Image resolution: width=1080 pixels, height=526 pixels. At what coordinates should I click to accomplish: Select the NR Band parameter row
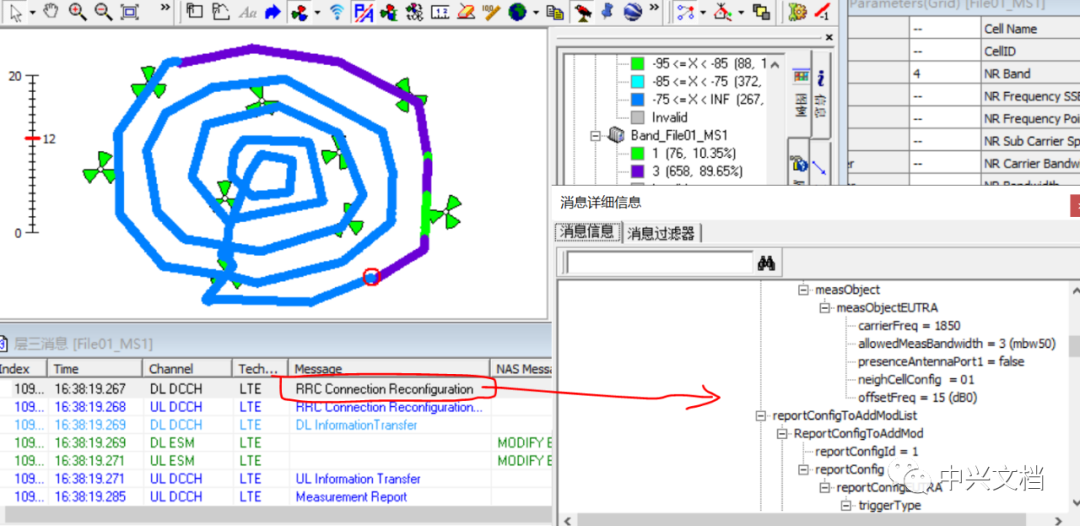(964, 74)
